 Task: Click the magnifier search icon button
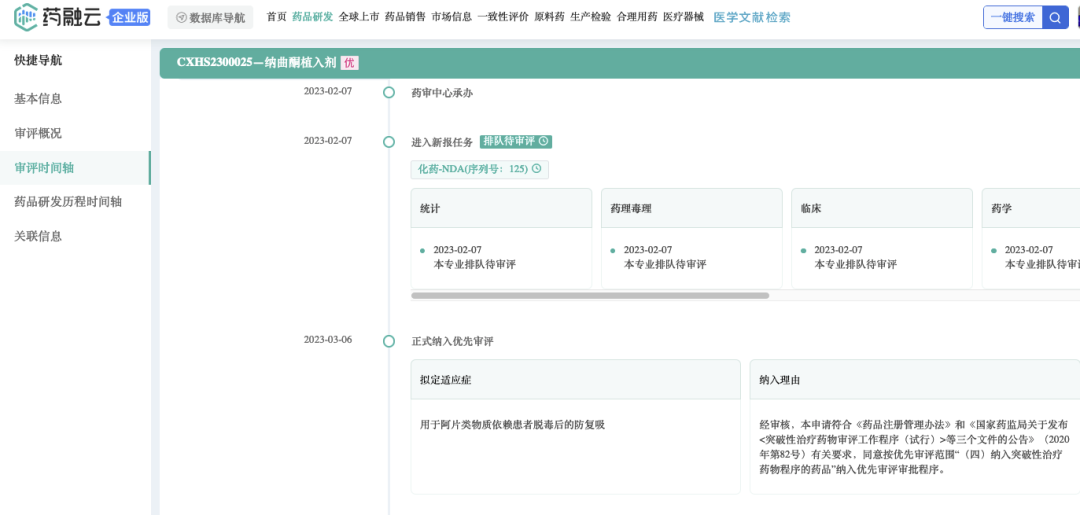(x=1055, y=17)
